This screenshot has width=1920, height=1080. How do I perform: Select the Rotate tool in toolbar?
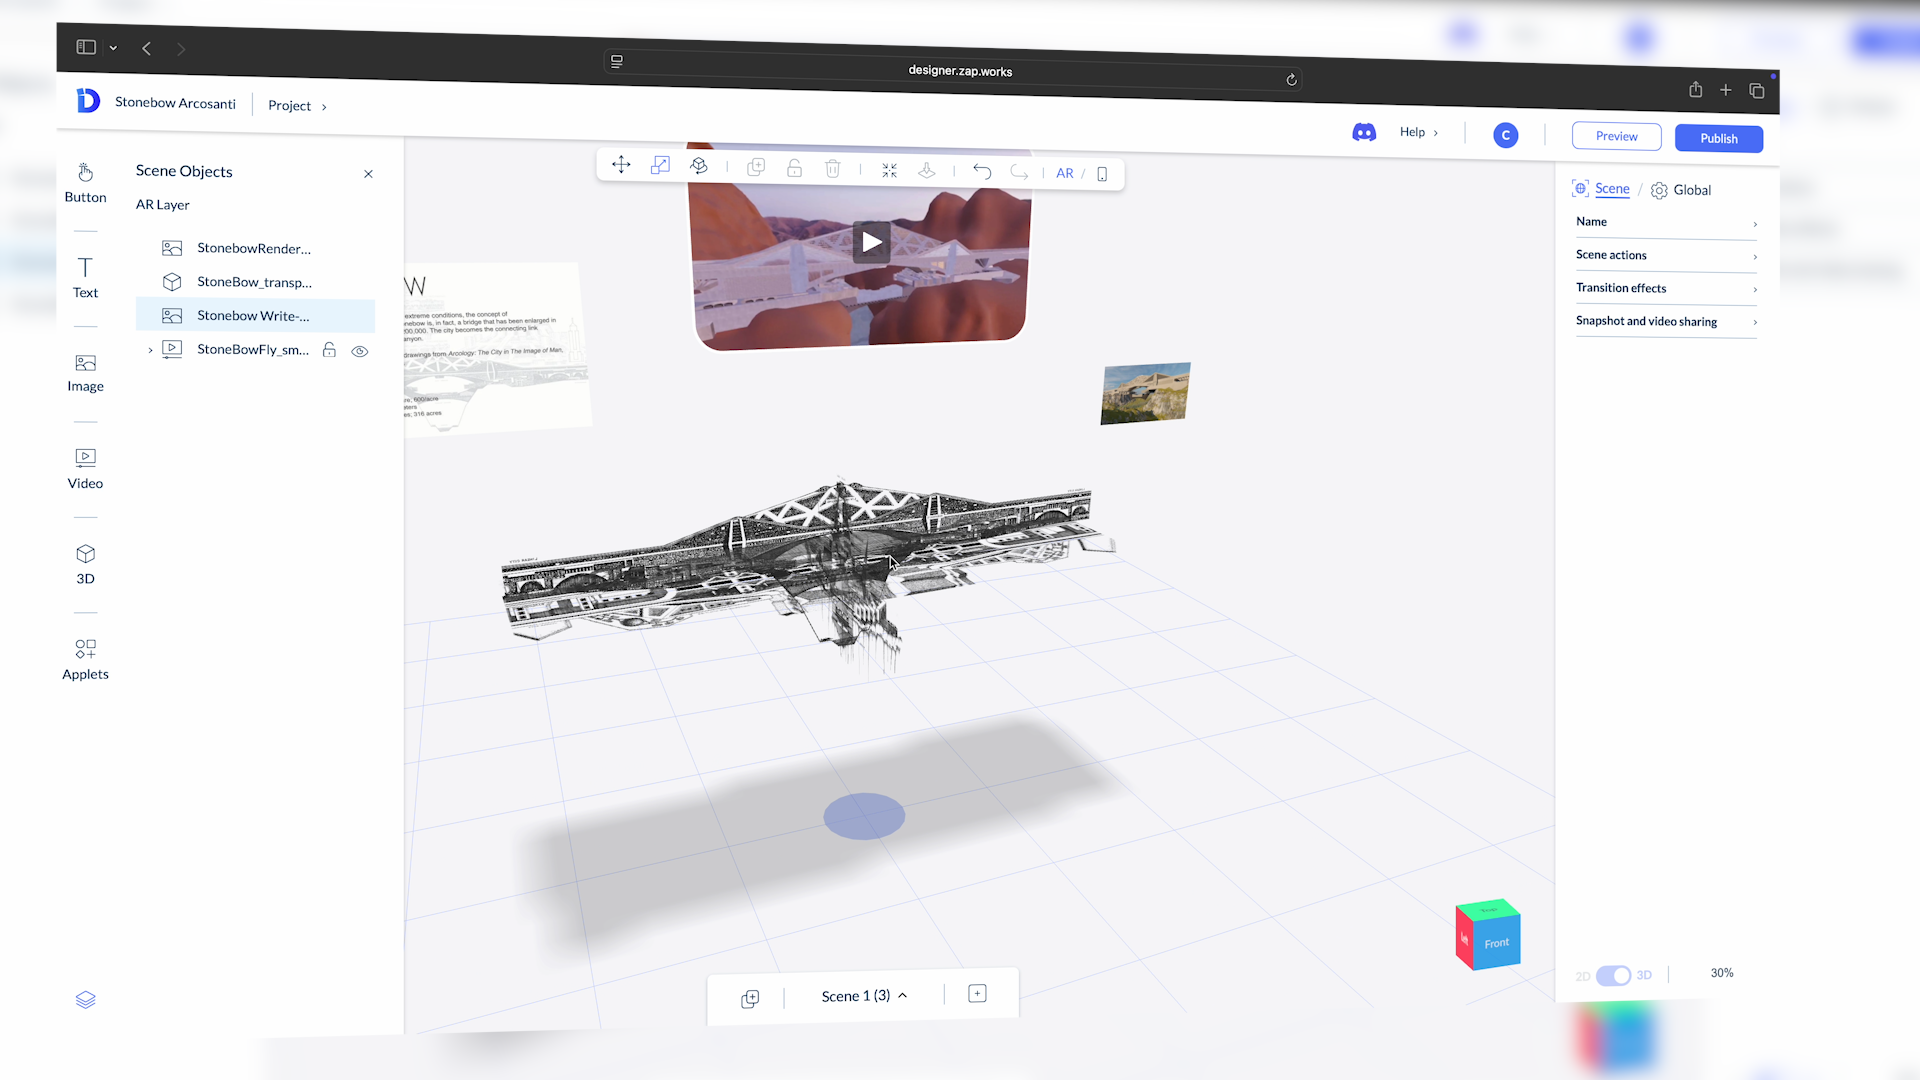[699, 166]
